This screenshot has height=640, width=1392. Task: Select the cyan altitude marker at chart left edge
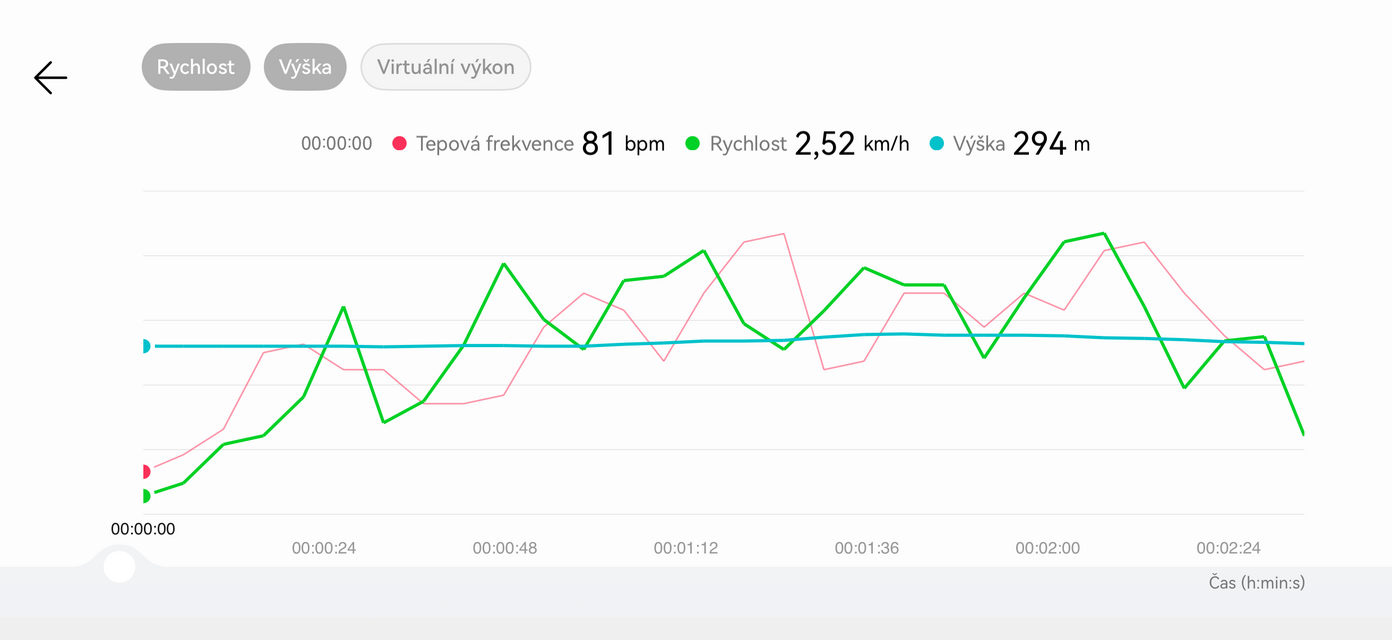145,346
